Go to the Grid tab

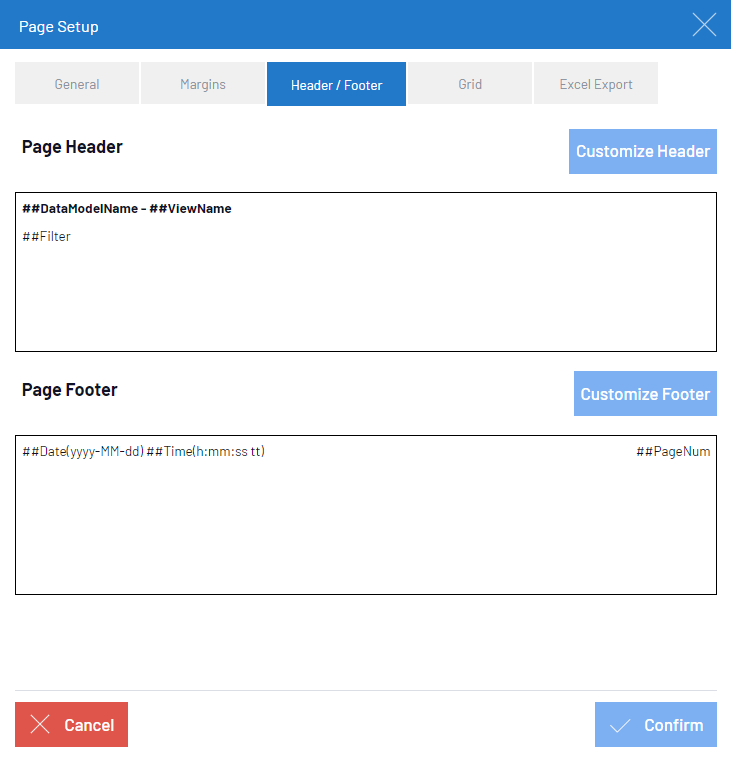pos(470,84)
